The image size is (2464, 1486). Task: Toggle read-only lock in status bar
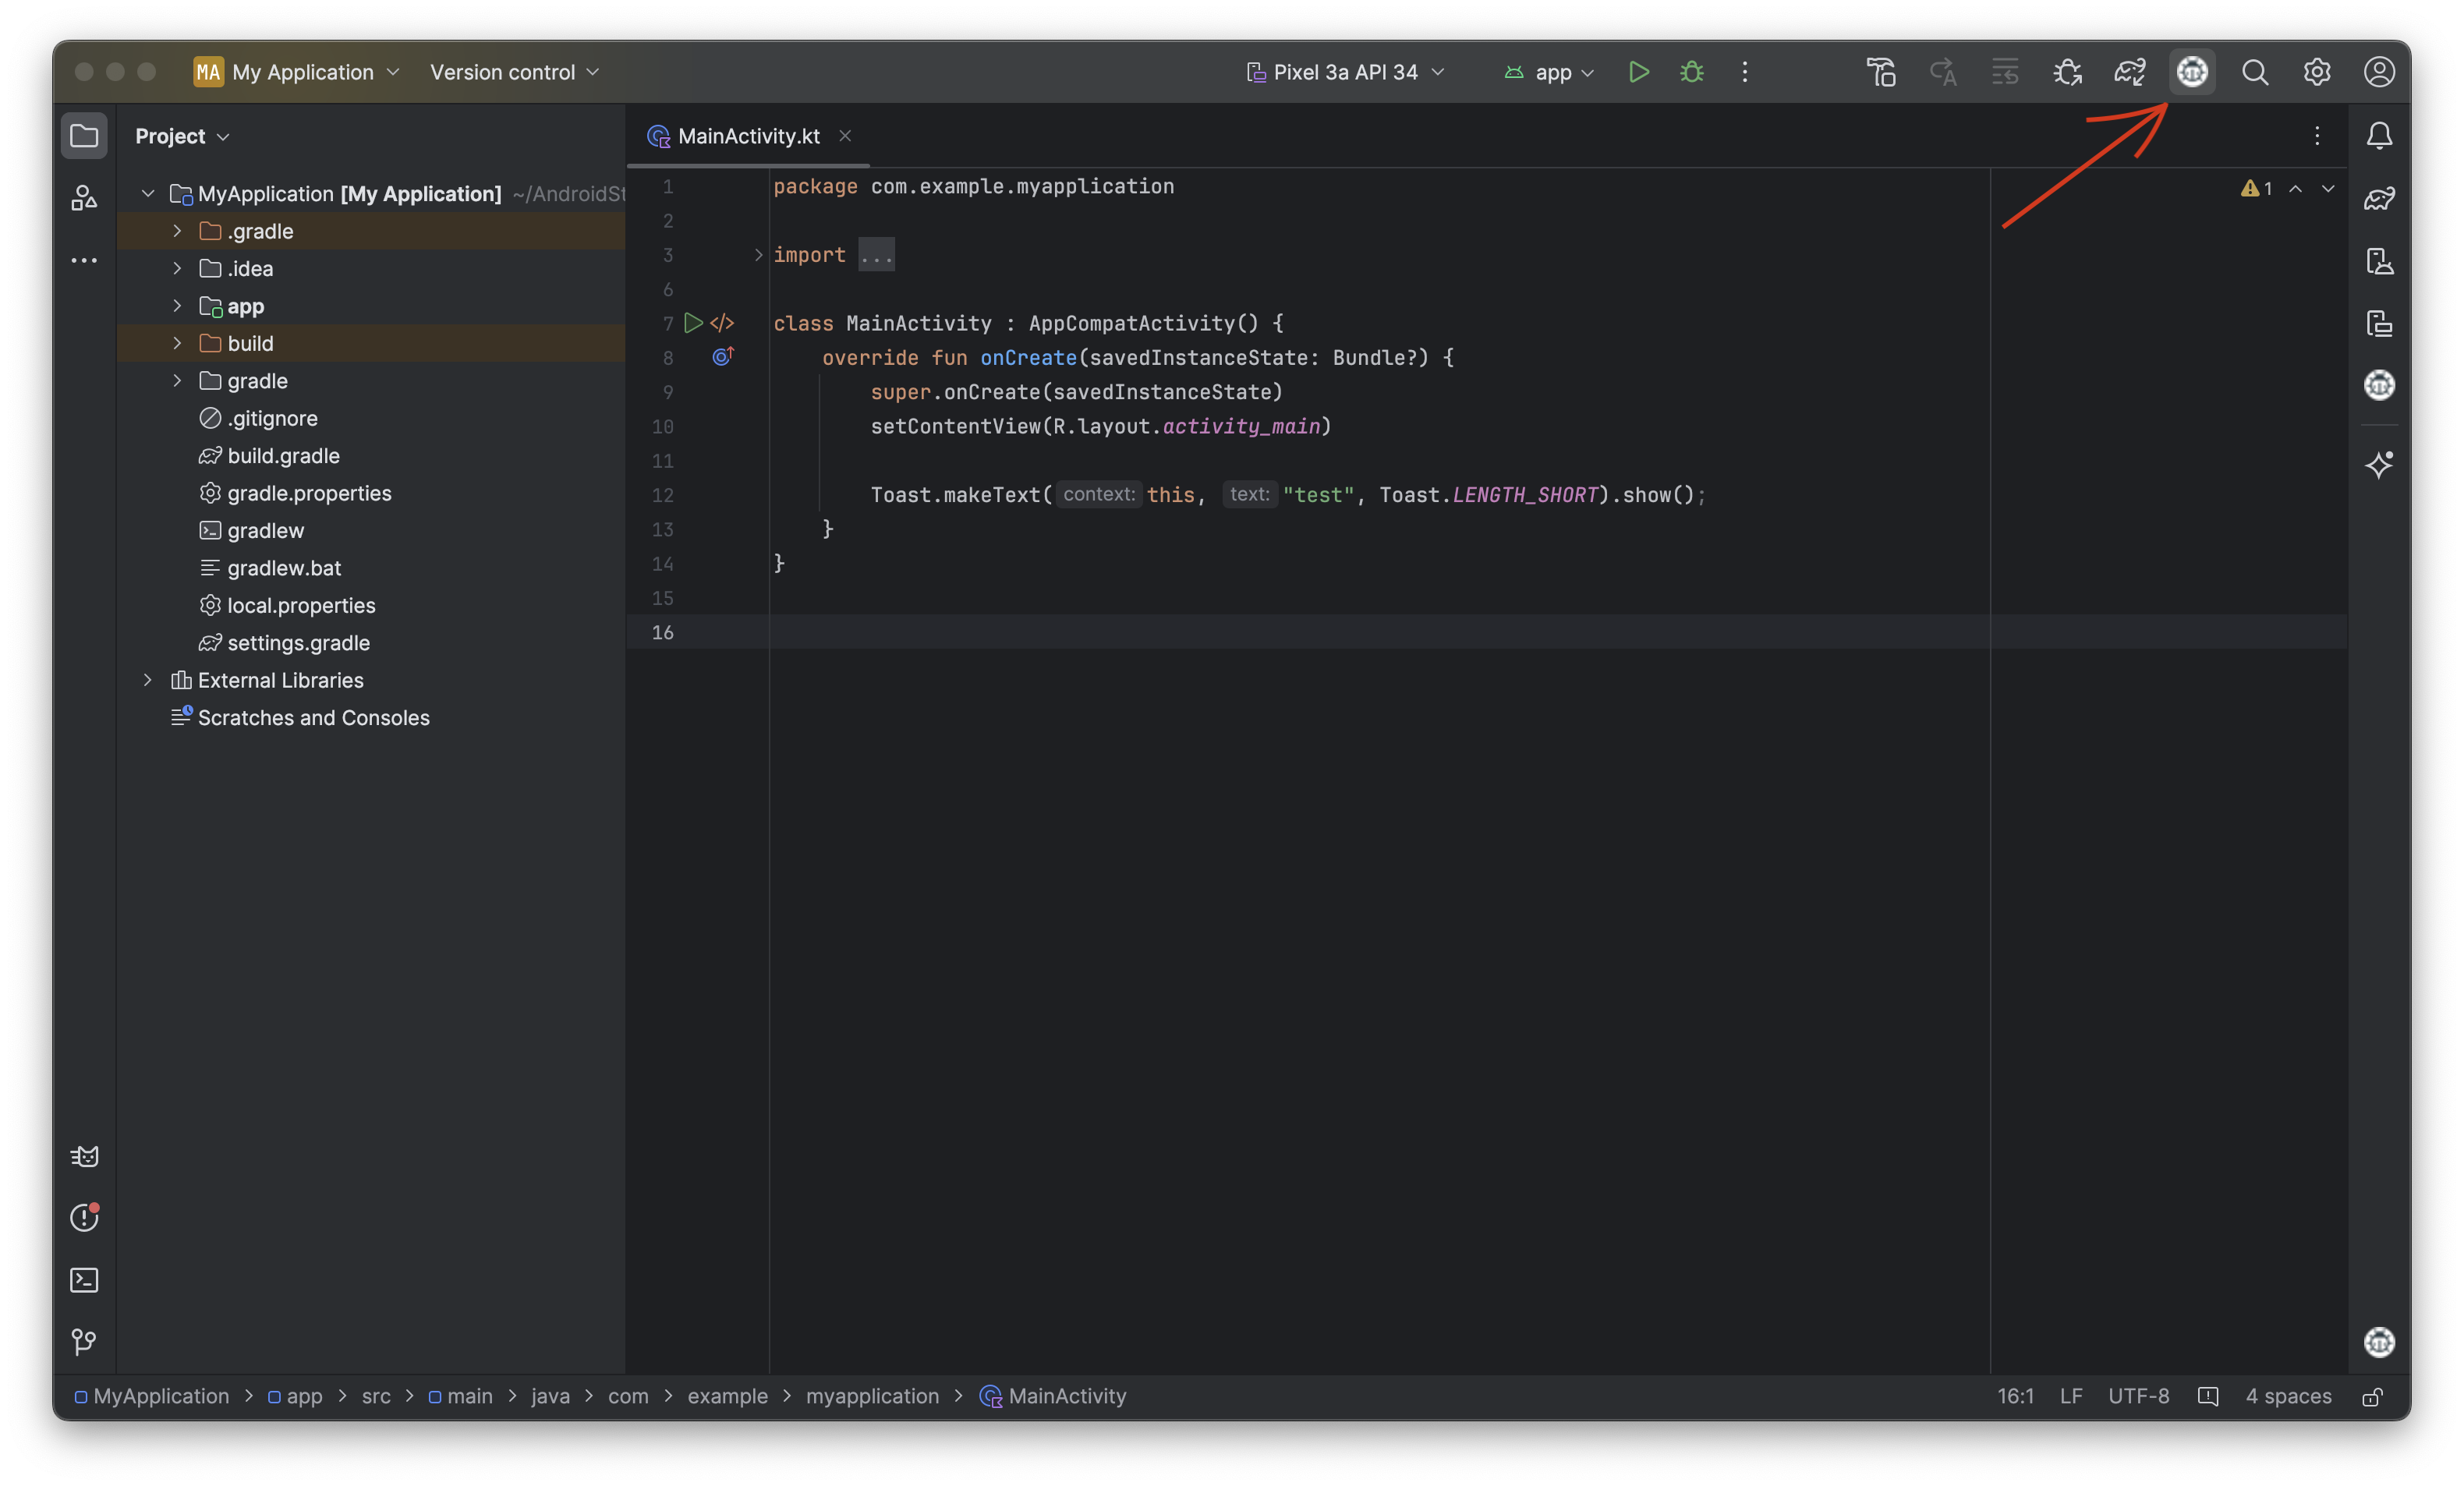(x=2372, y=1397)
